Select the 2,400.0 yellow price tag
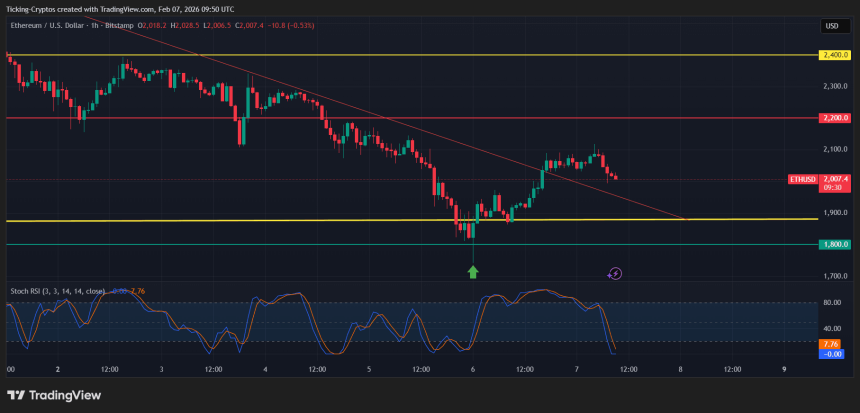Viewport: 860px width, 413px height. [x=834, y=54]
